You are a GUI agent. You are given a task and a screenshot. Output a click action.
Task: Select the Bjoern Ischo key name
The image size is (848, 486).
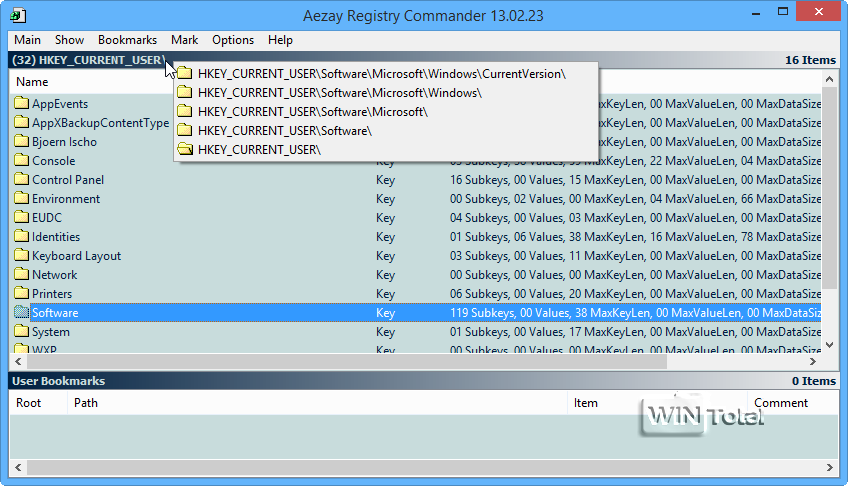click(x=64, y=142)
